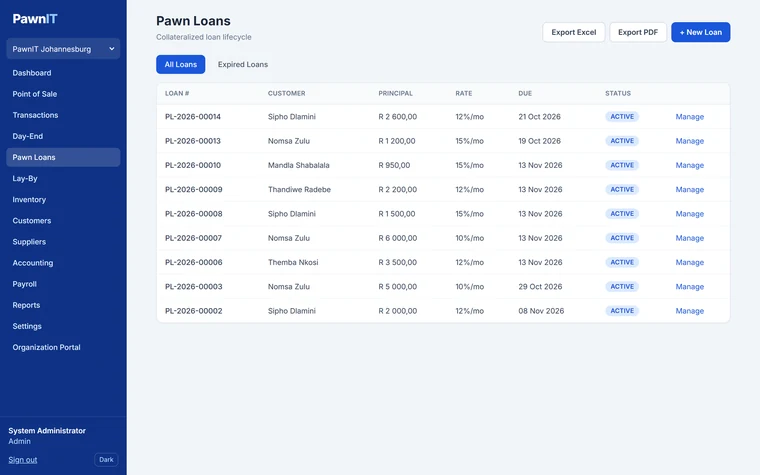The height and width of the screenshot is (475, 760).
Task: Manage loan PL-2026-00003
Action: pyautogui.click(x=690, y=286)
